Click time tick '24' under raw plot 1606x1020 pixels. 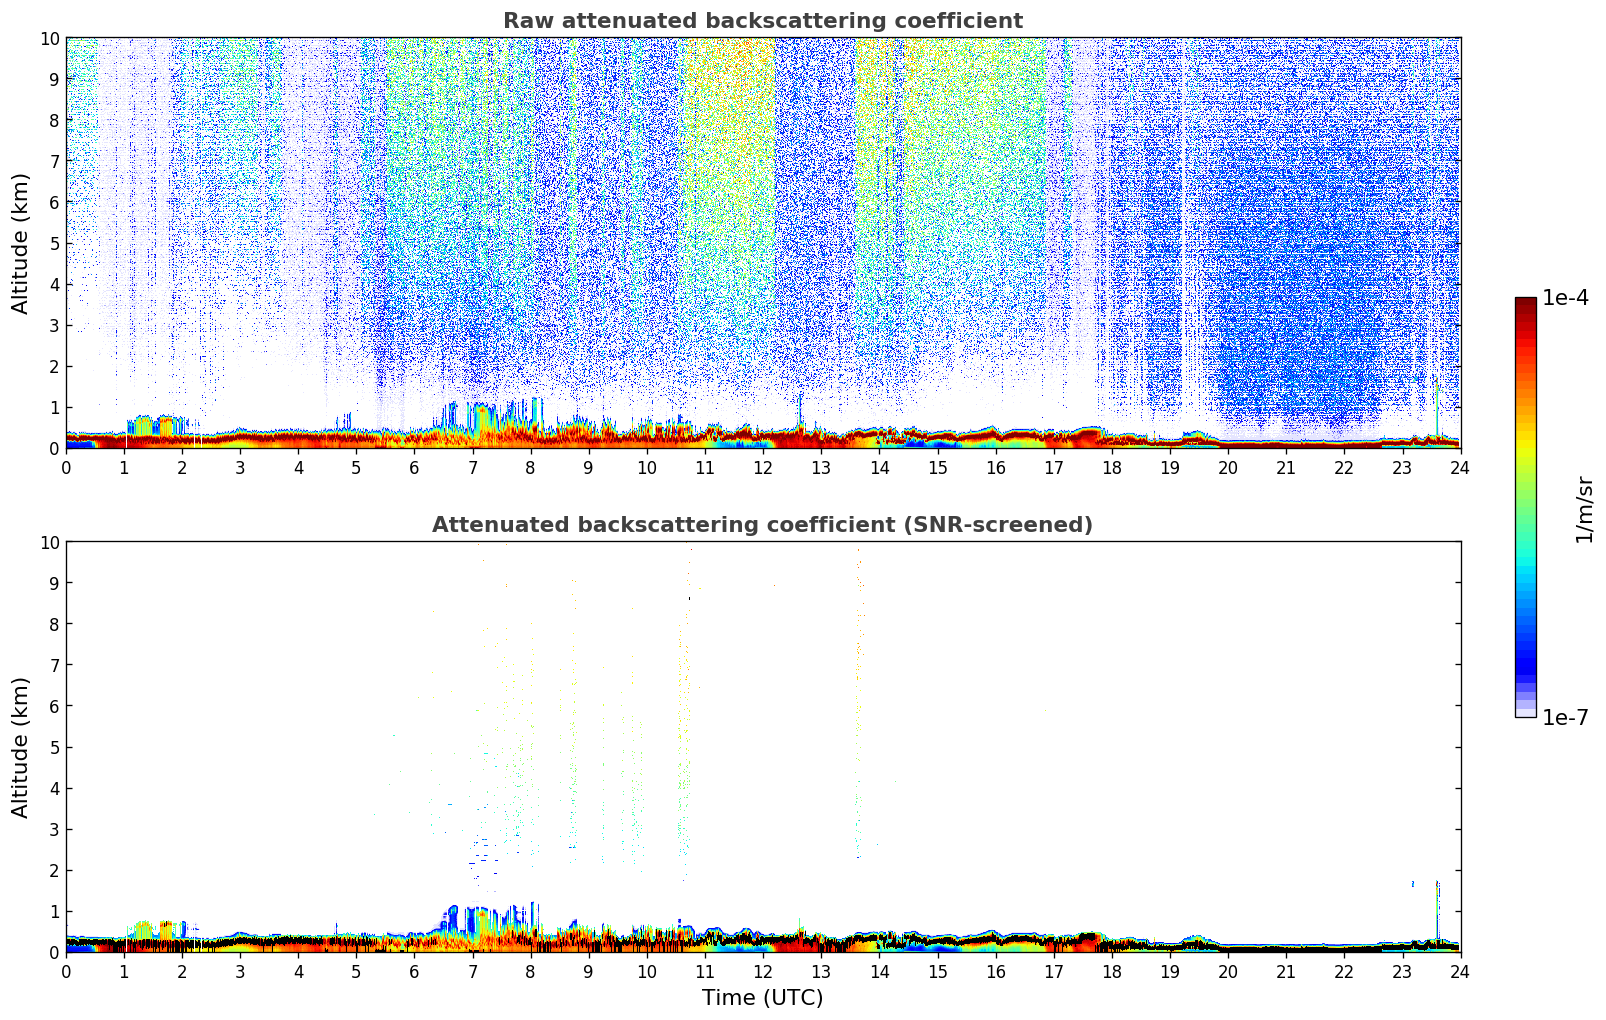[x=1460, y=468]
